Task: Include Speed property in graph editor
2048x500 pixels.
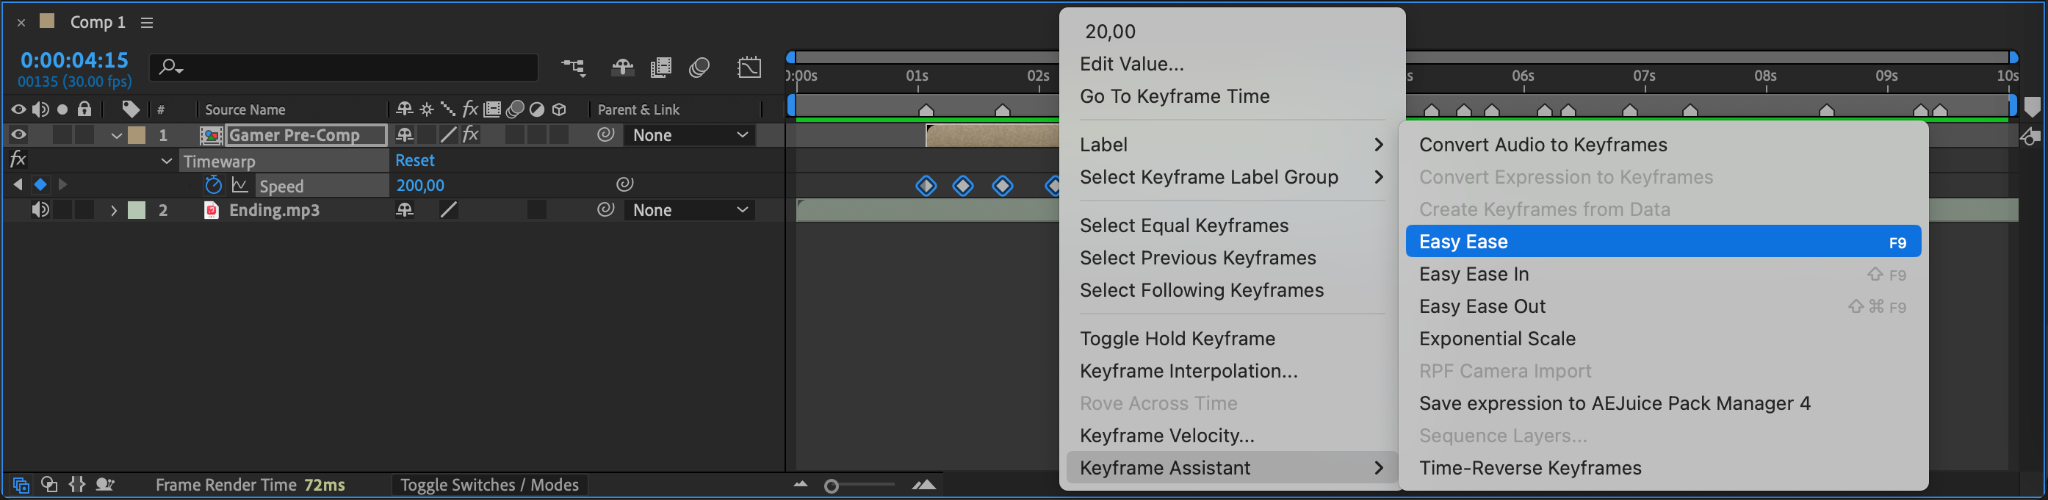Action: [x=240, y=185]
